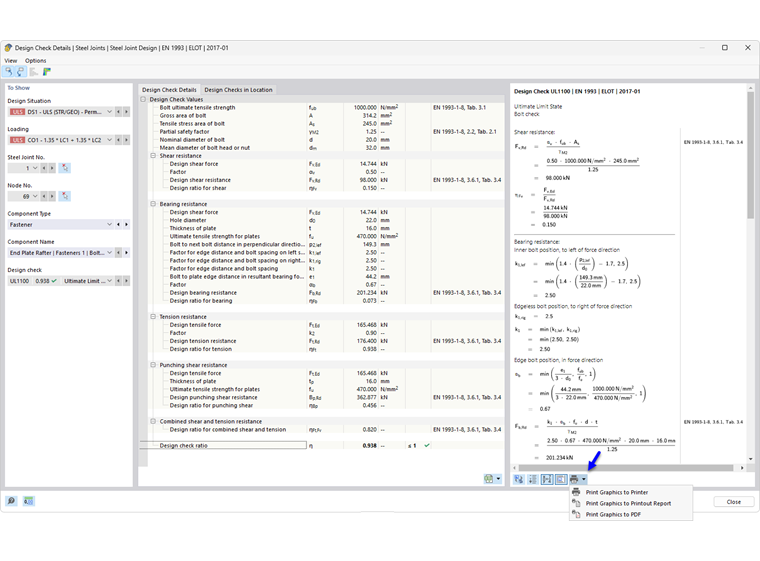Open the Options menu

tap(36, 61)
